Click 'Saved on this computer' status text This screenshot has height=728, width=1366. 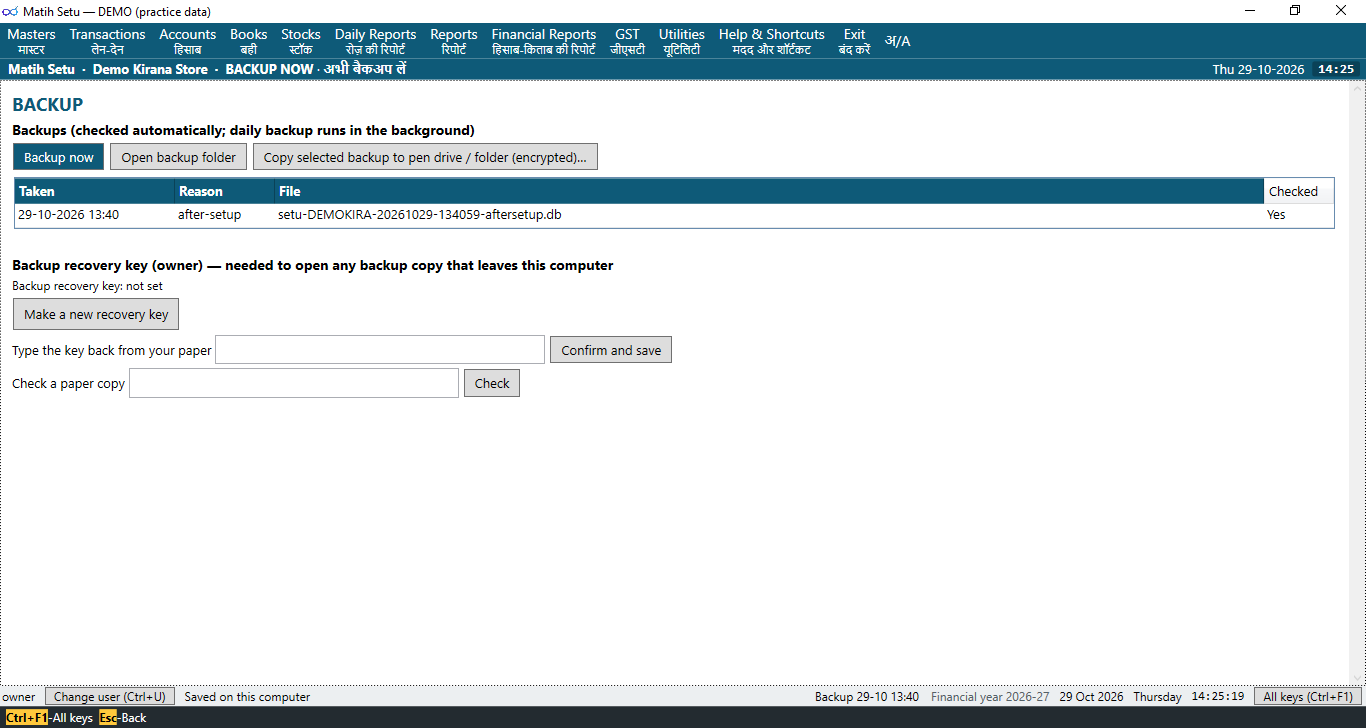click(x=247, y=697)
